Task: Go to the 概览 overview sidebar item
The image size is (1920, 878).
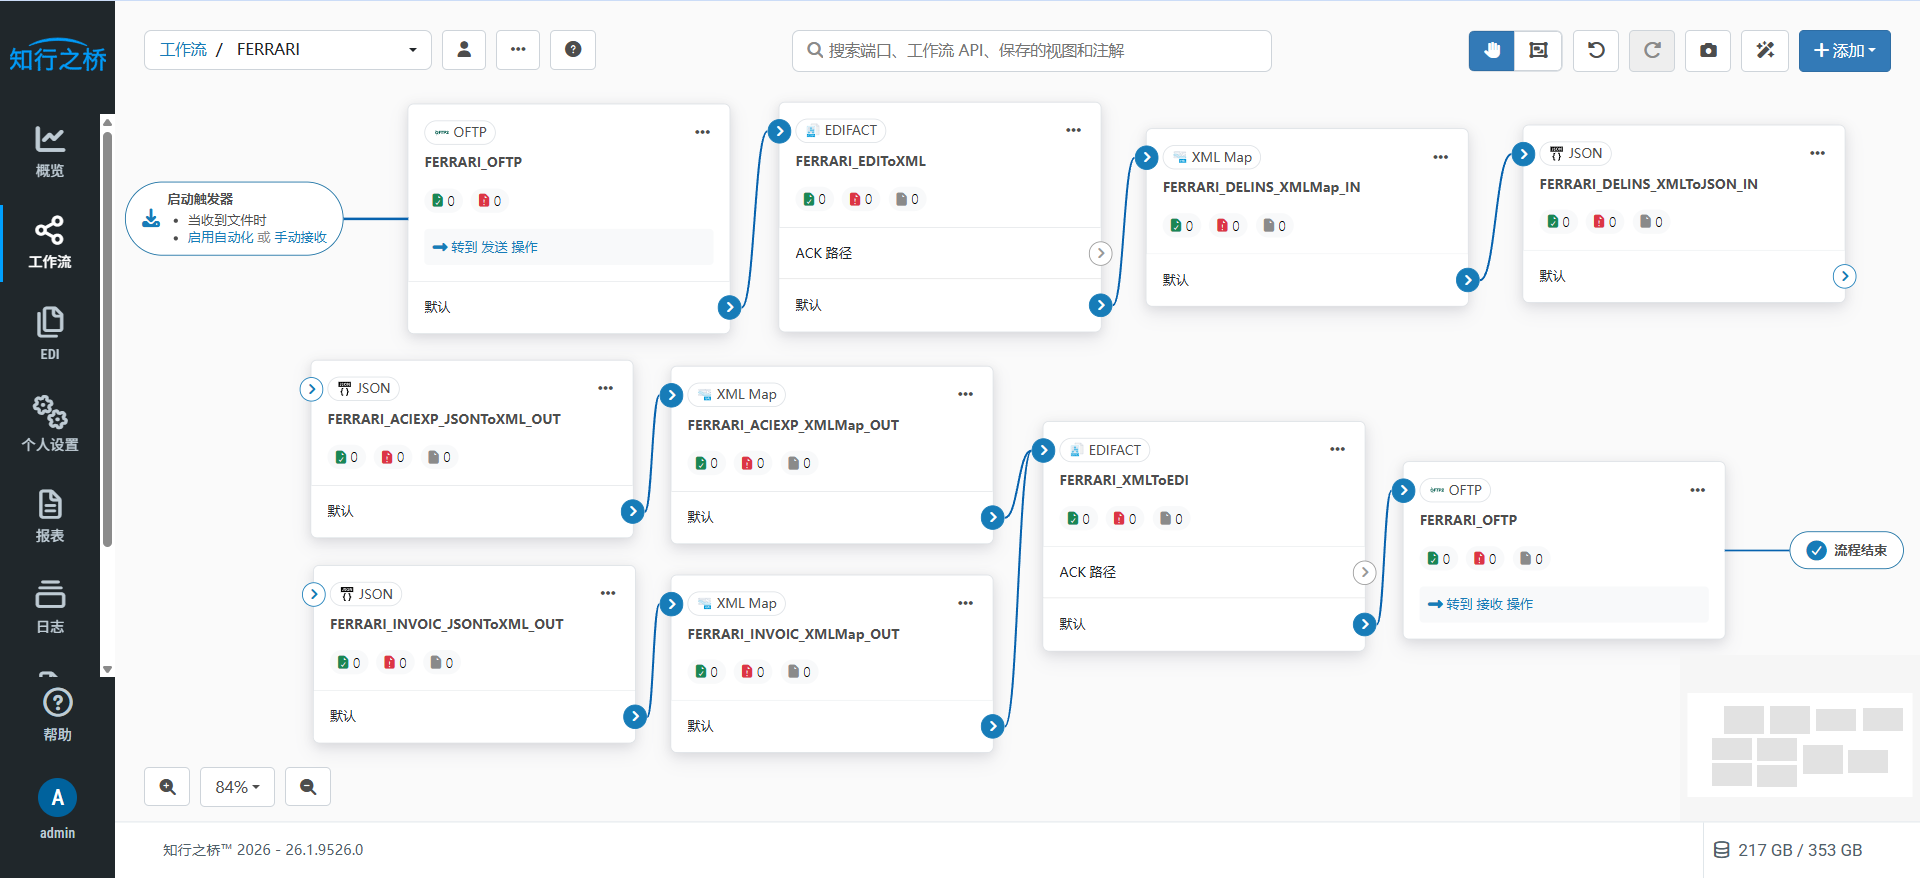Action: coord(50,151)
